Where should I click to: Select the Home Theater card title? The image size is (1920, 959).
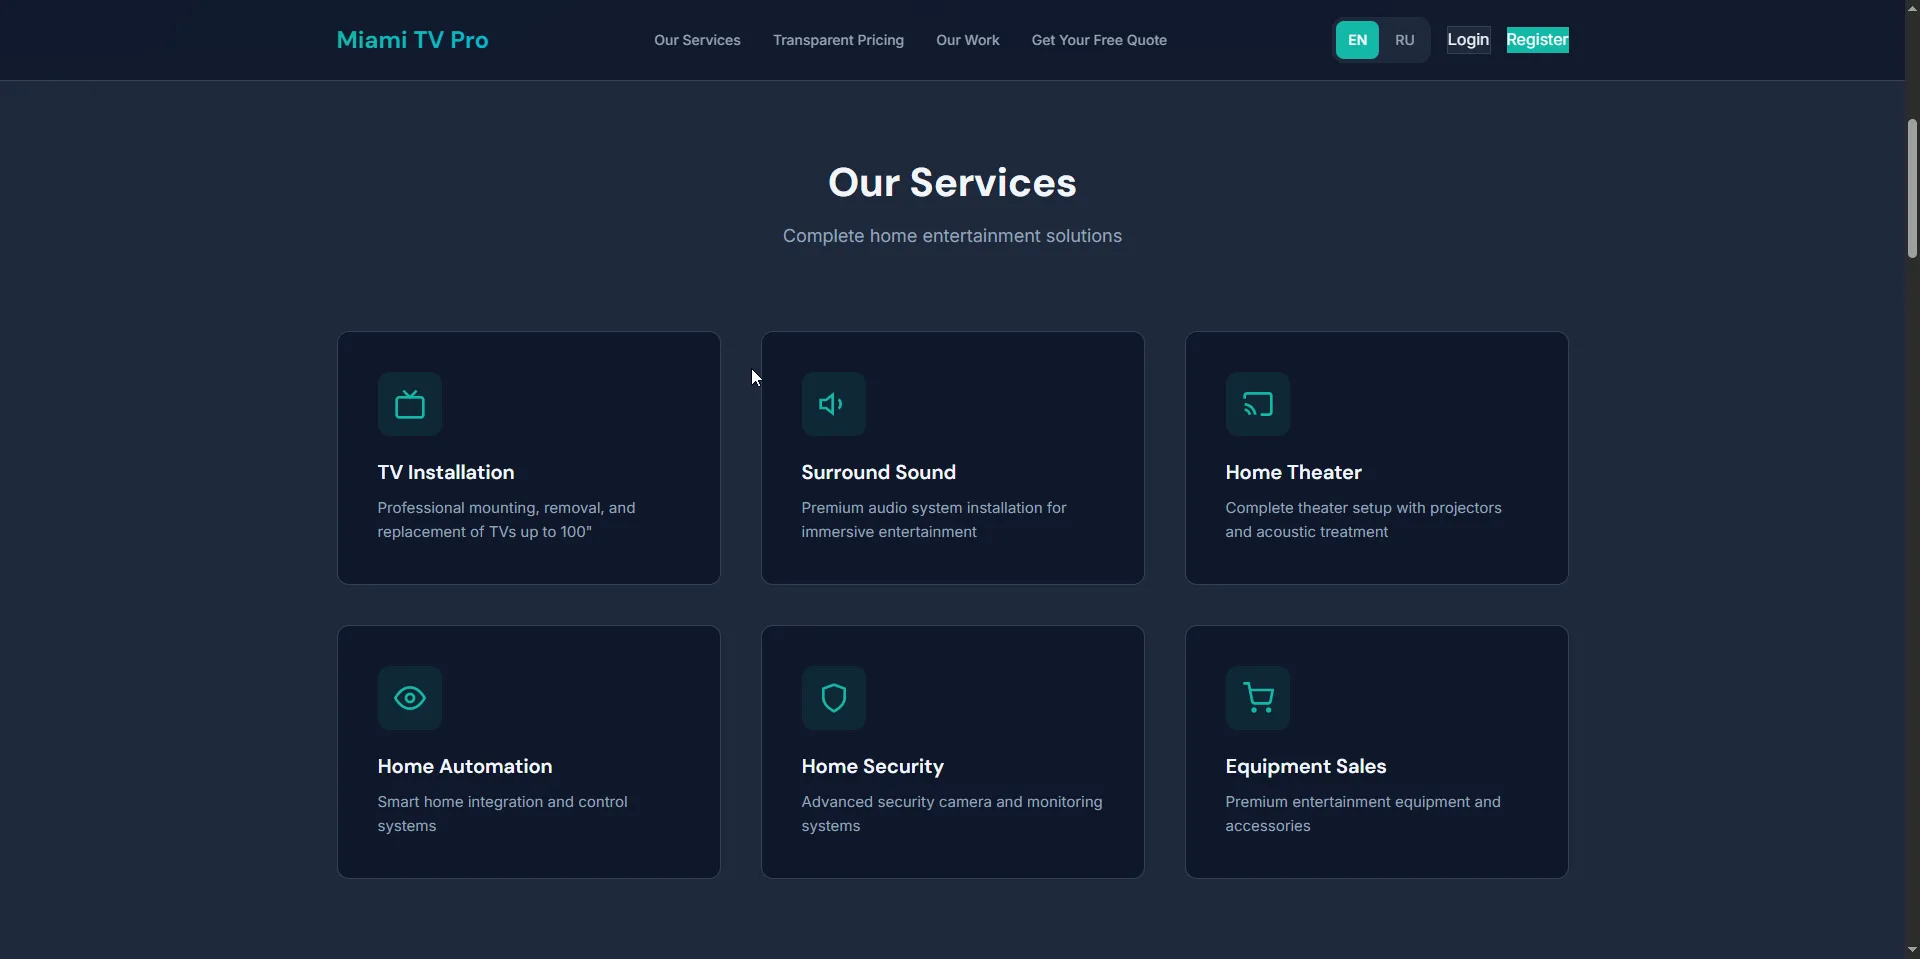1293,472
